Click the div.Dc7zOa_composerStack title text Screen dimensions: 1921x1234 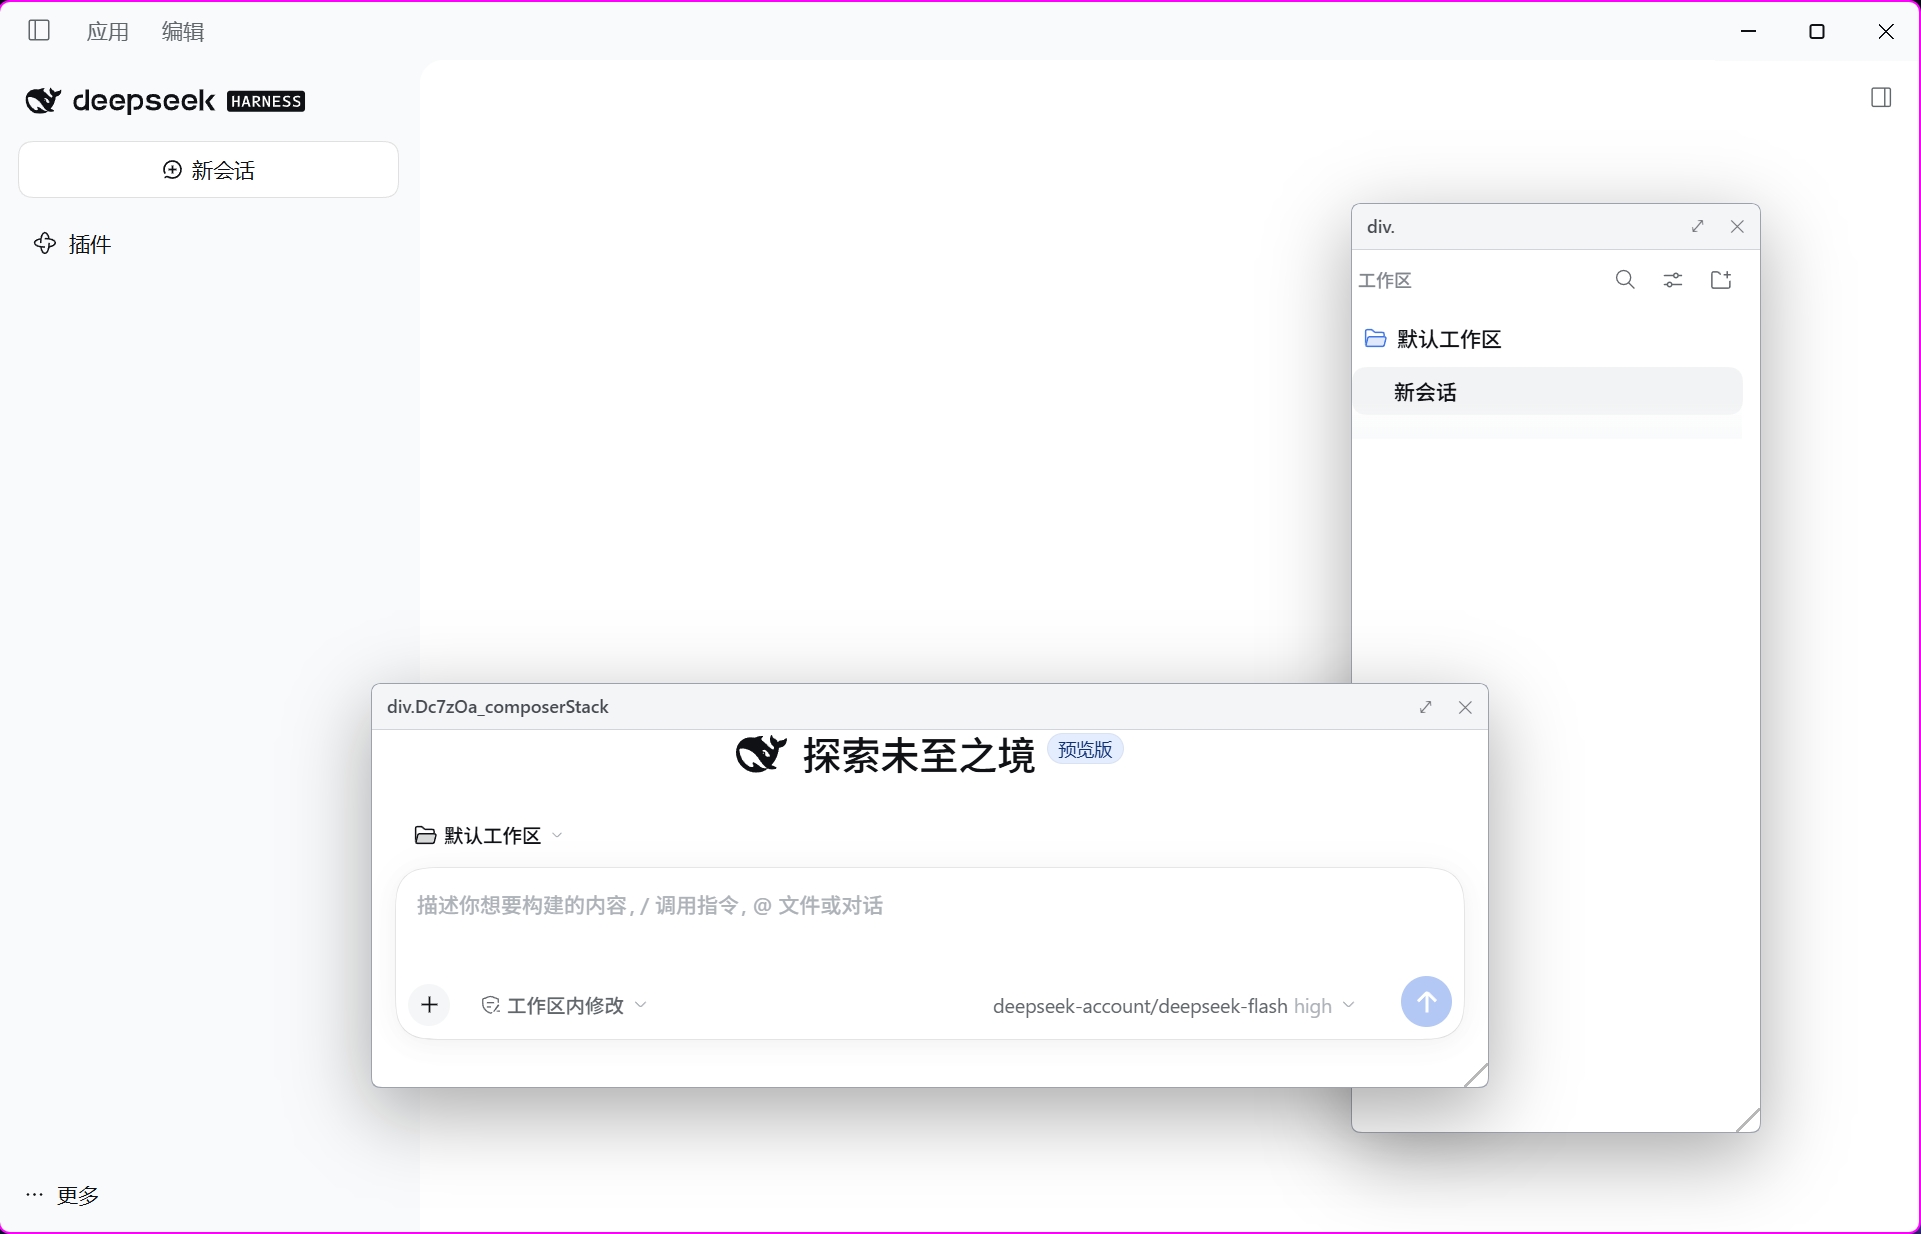498,707
